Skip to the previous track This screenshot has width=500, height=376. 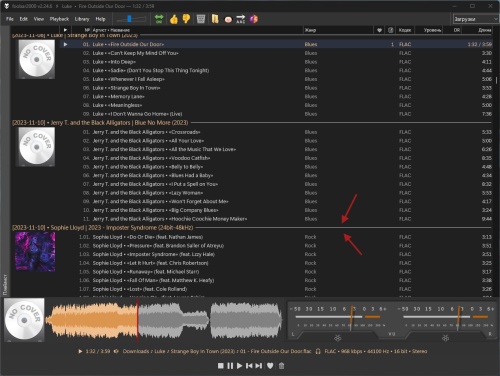click(x=249, y=366)
